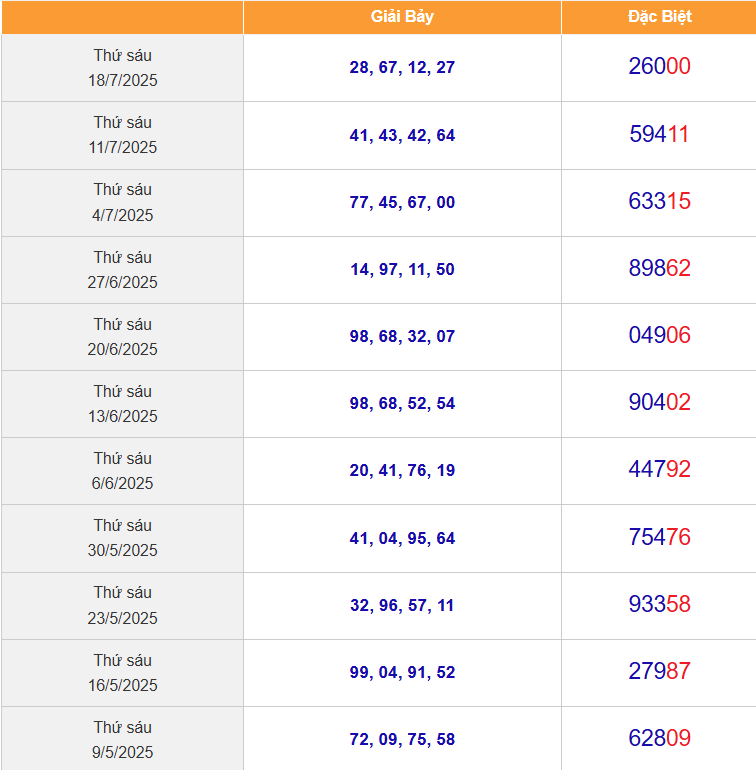Click special prize number 63315
Viewport: 756px width, 770px height.
[659, 201]
